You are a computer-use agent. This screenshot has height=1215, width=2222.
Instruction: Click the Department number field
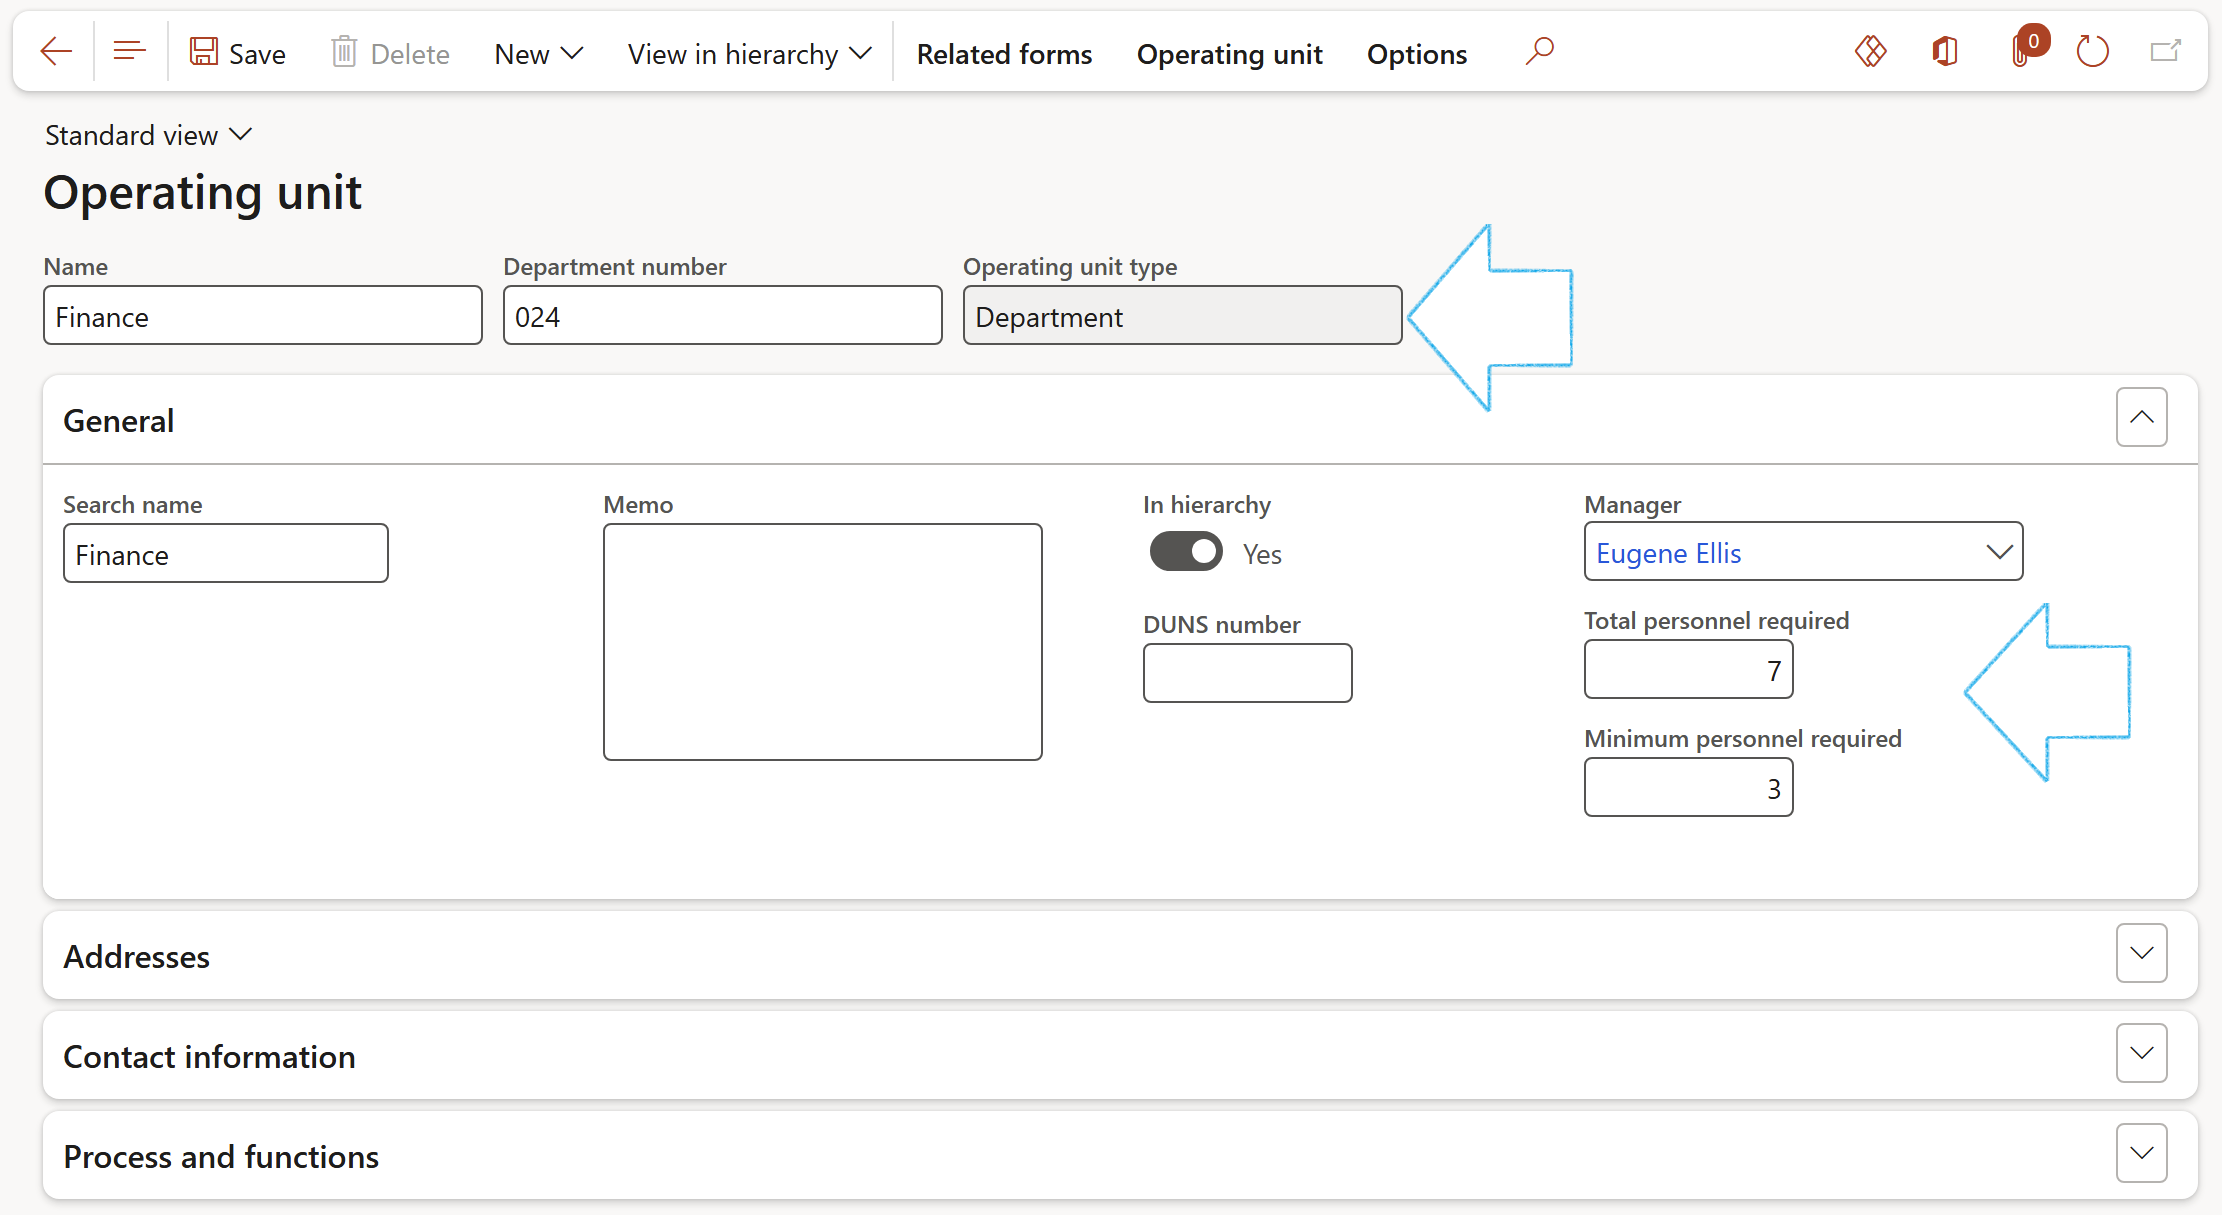point(722,316)
